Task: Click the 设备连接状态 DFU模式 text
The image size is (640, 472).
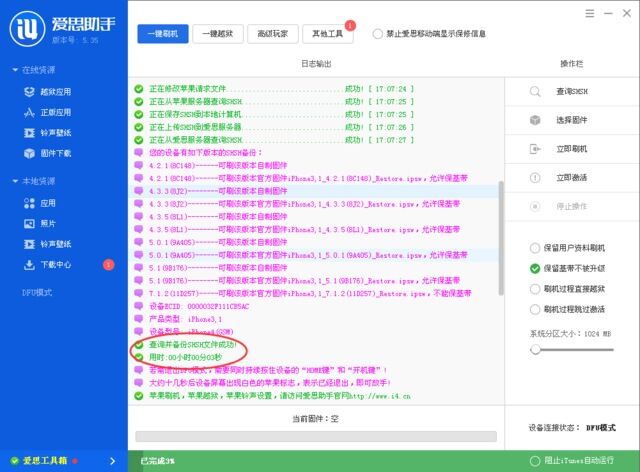Action: [x=572, y=427]
